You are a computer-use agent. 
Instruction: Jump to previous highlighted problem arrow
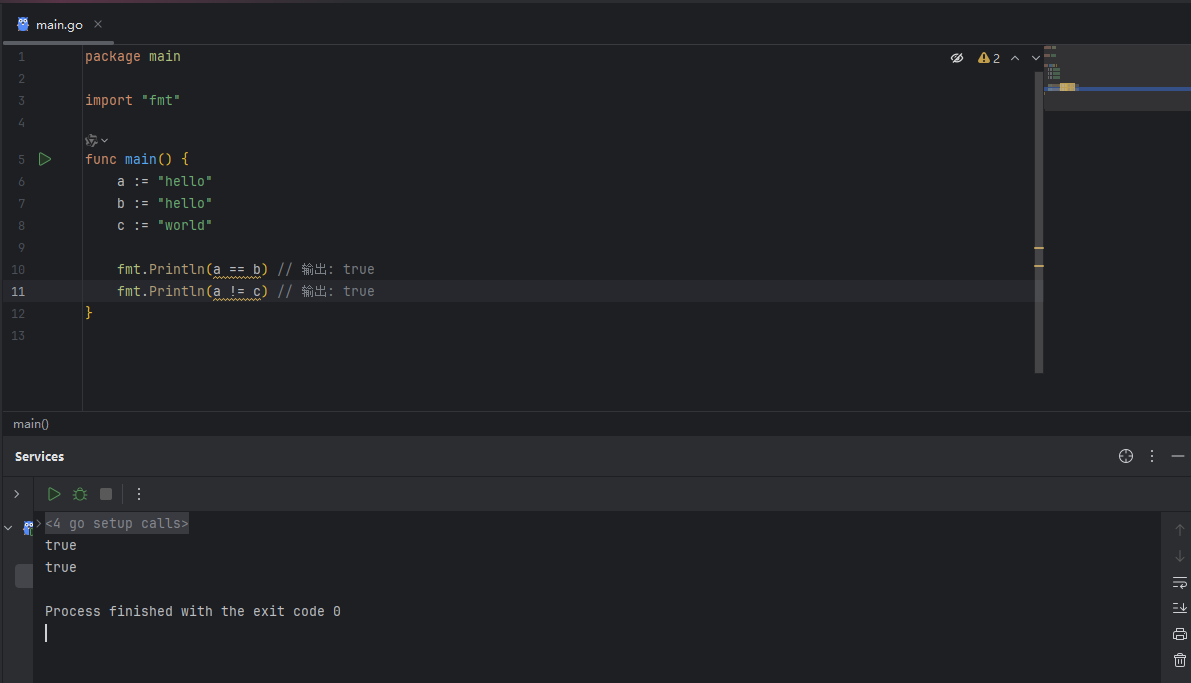[1015, 58]
